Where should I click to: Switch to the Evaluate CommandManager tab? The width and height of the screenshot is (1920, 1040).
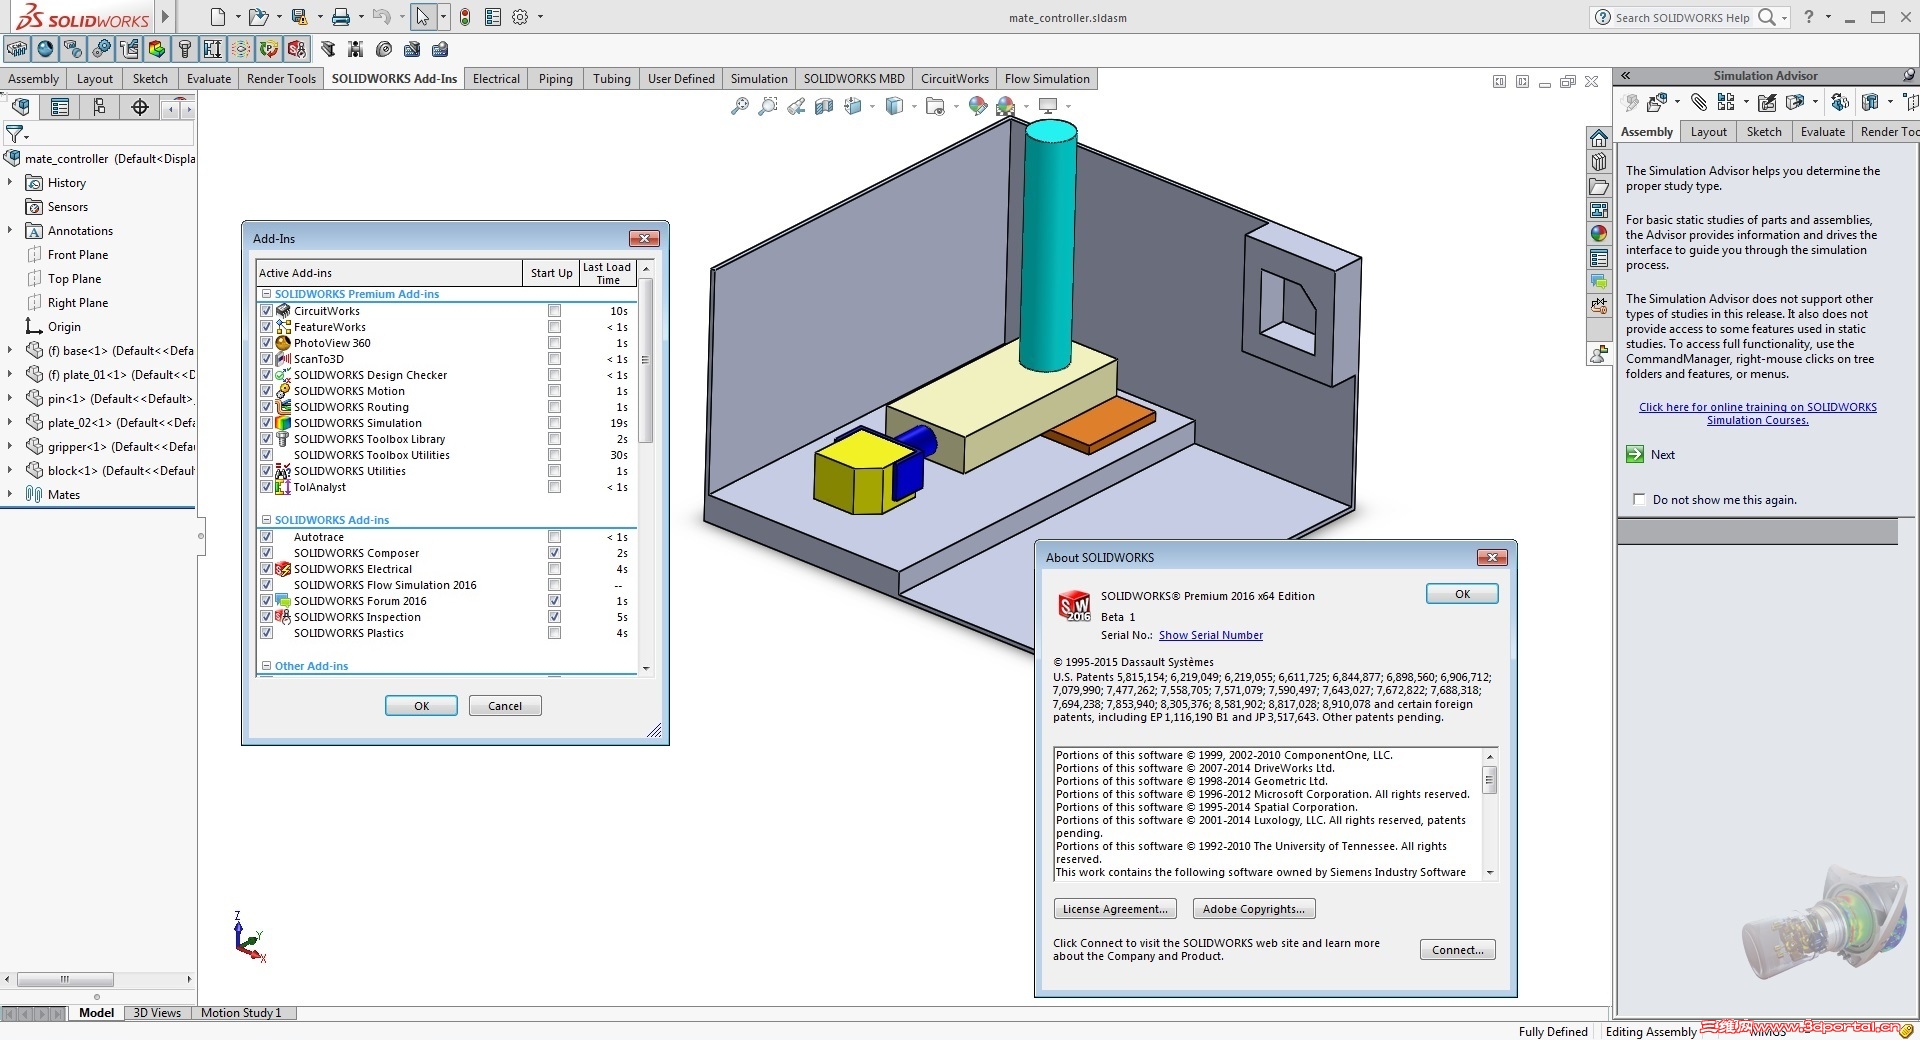(208, 79)
